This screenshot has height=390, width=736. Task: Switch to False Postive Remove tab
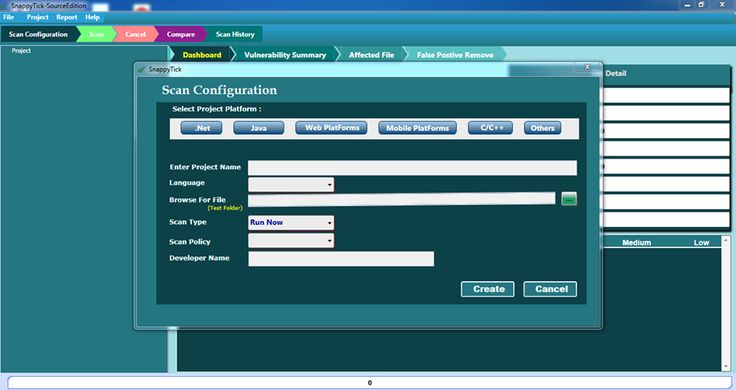point(455,55)
